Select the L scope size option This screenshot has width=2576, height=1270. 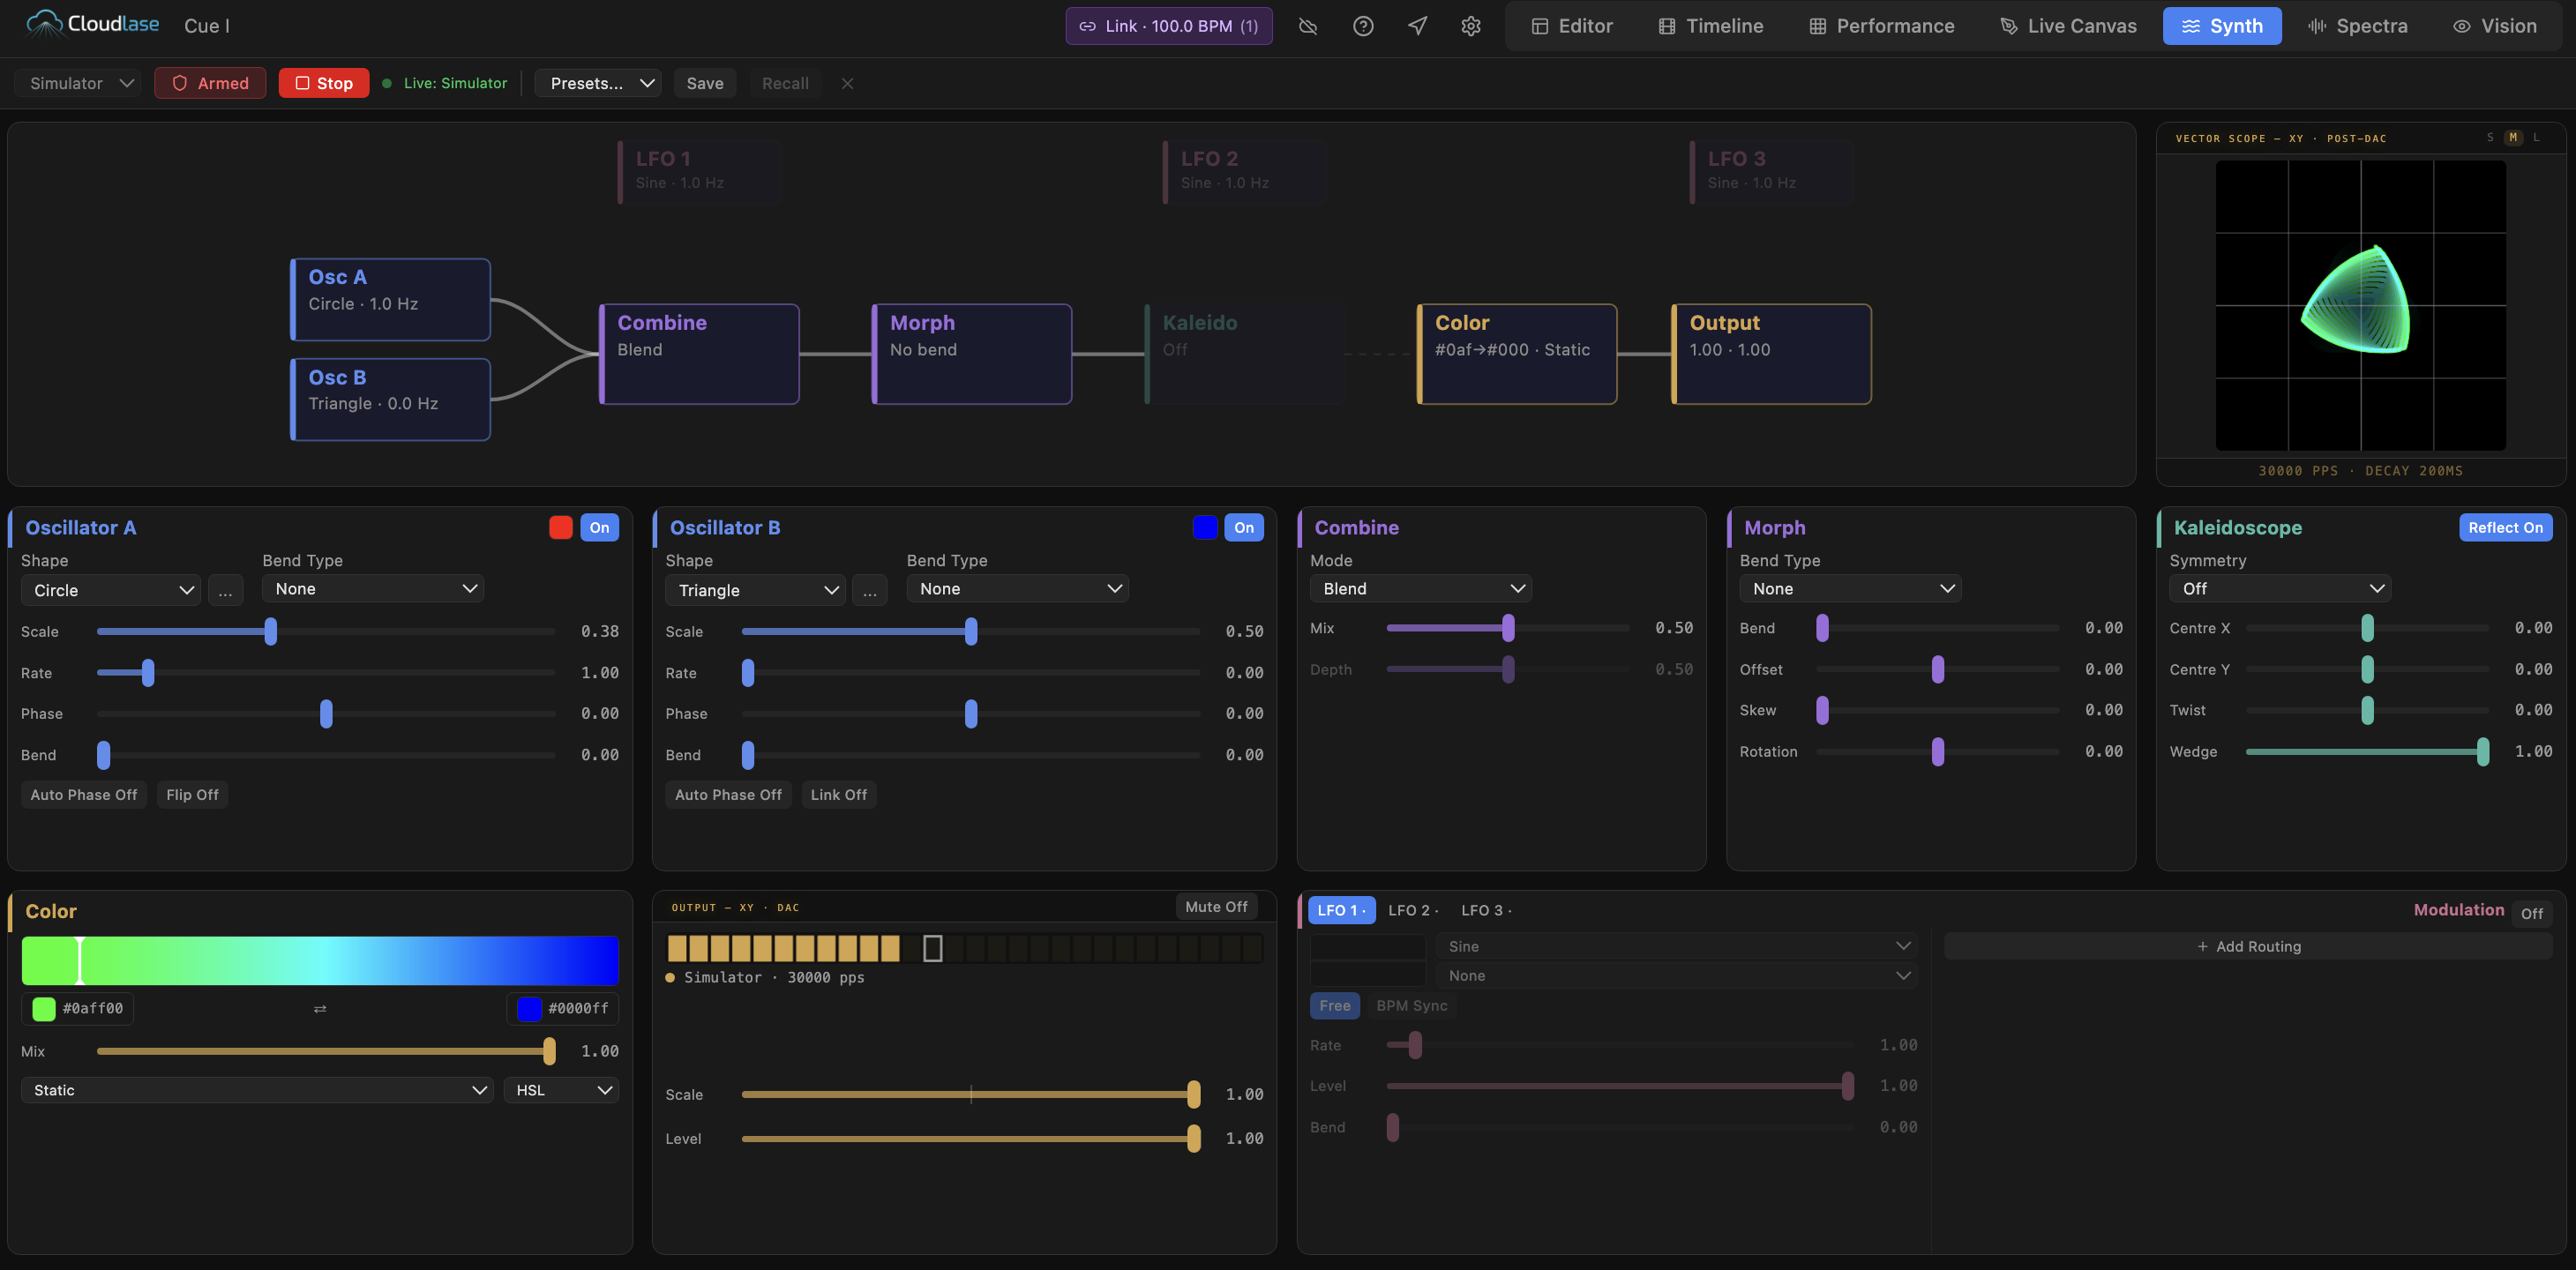point(2536,137)
